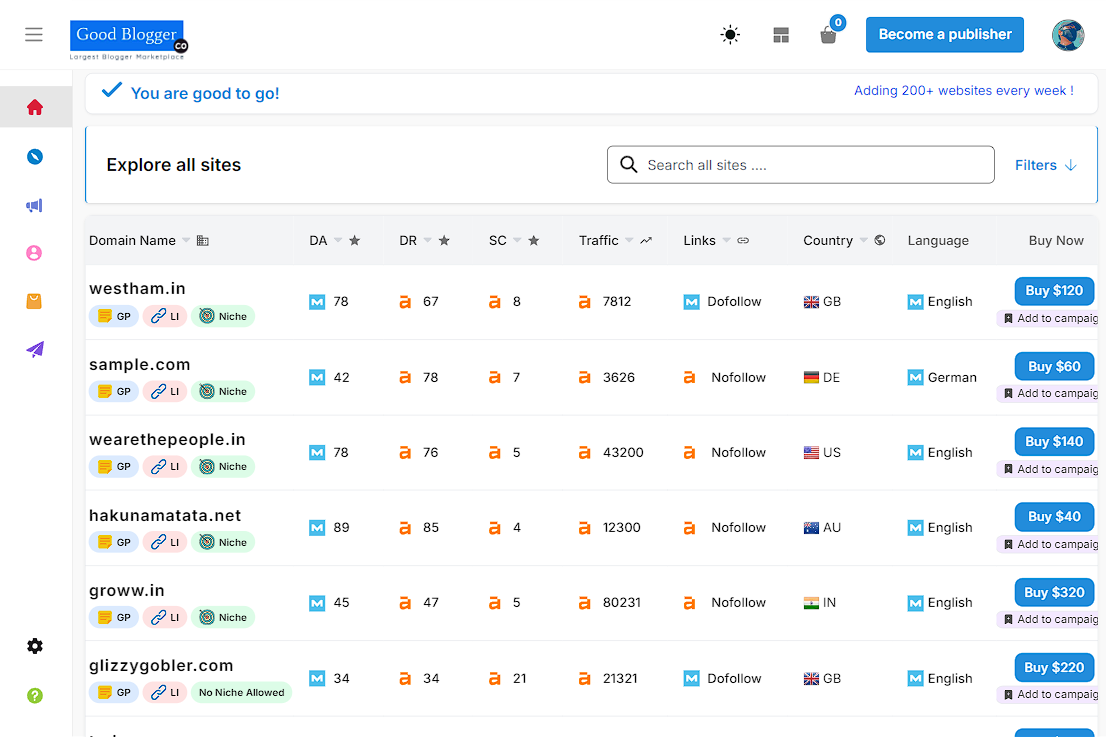Open westham.in domain listing

[138, 288]
